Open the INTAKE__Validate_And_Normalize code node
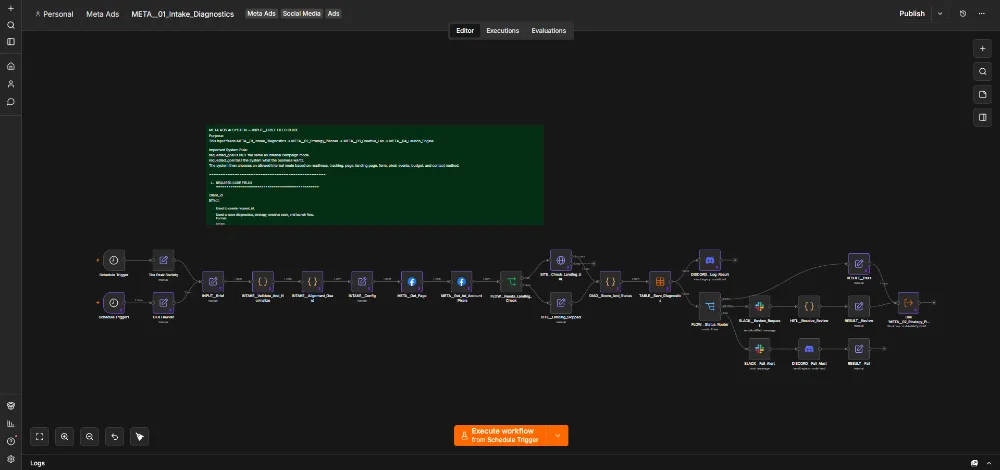The width and height of the screenshot is (1000, 470). [x=263, y=281]
